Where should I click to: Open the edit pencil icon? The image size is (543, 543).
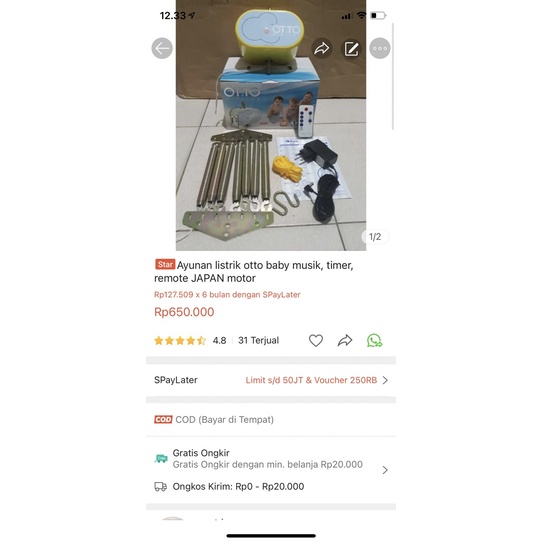click(x=351, y=48)
